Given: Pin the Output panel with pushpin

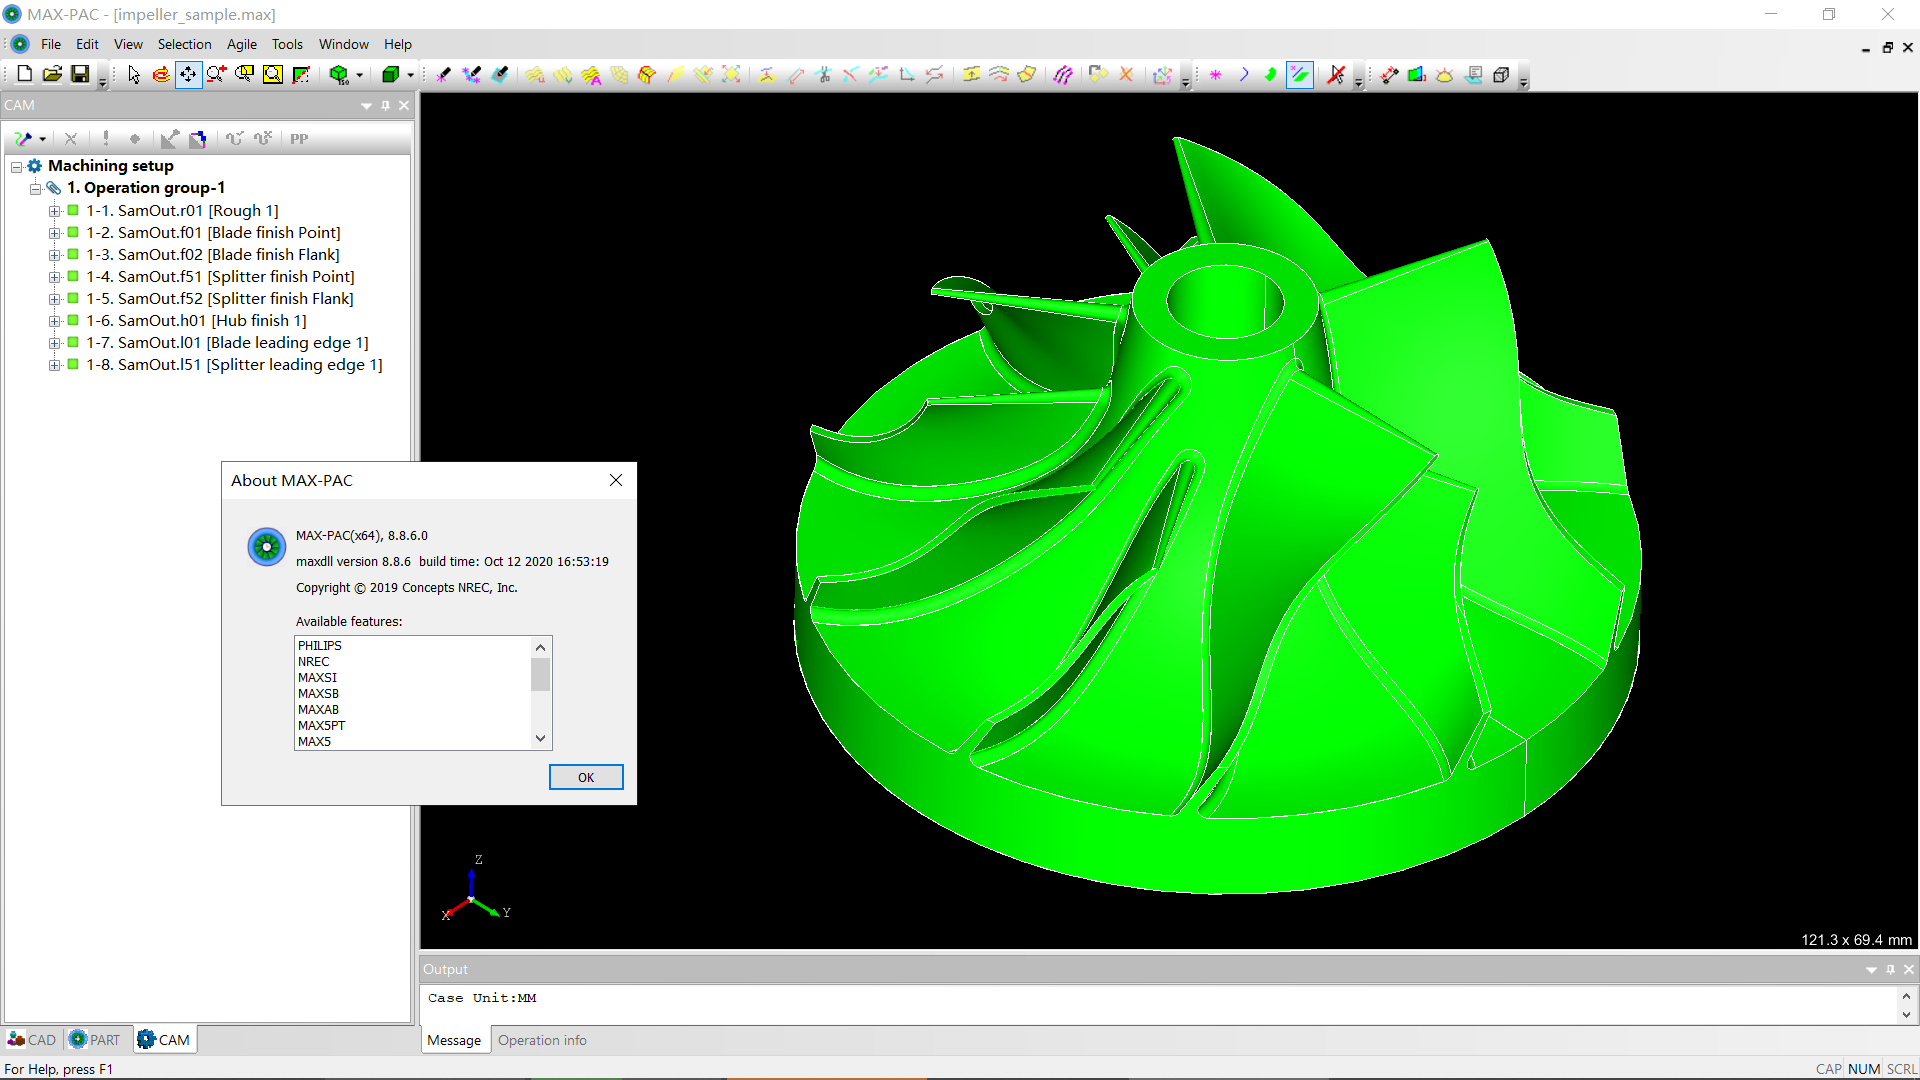Looking at the screenshot, I should click(x=1890, y=969).
